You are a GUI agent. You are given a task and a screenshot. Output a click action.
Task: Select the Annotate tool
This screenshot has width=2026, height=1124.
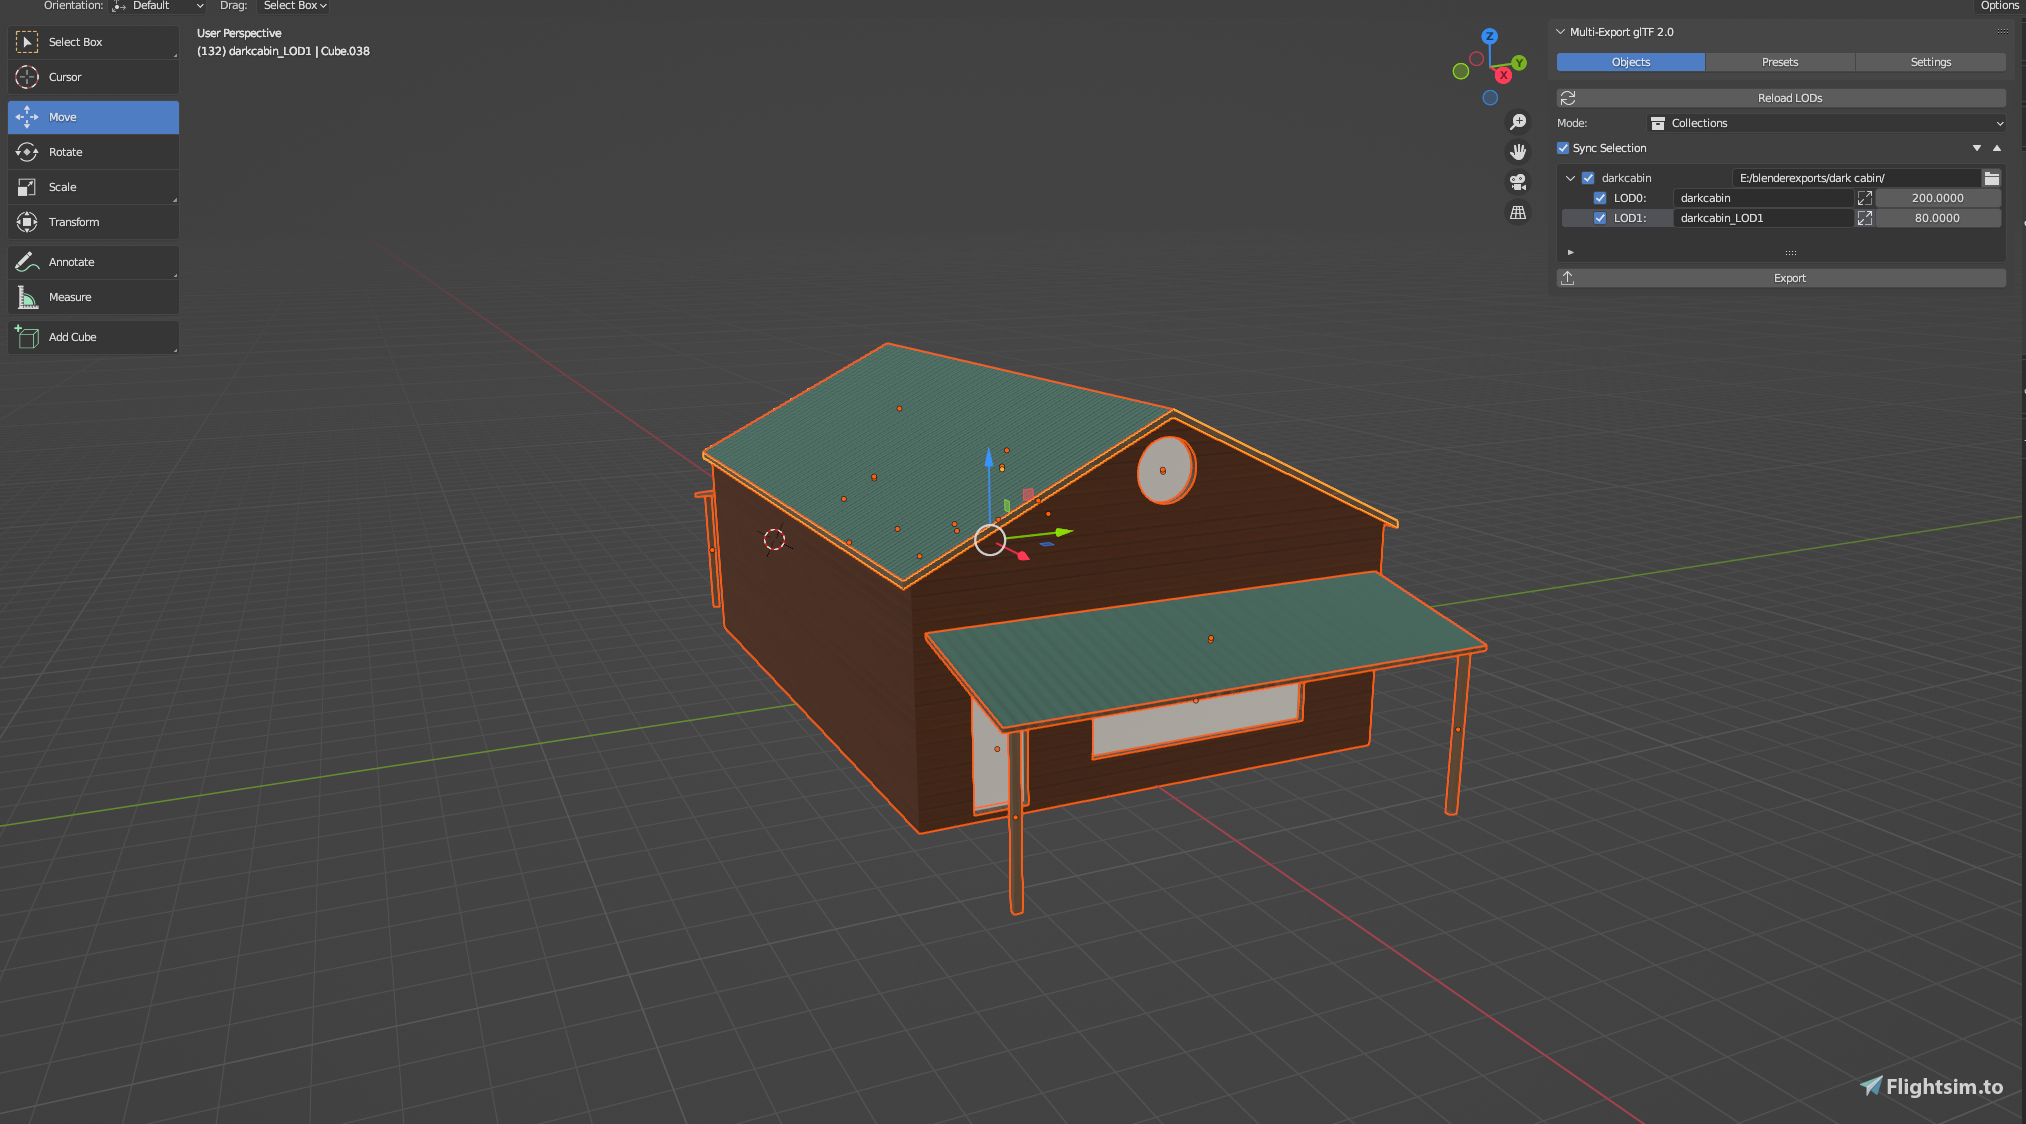pos(93,262)
